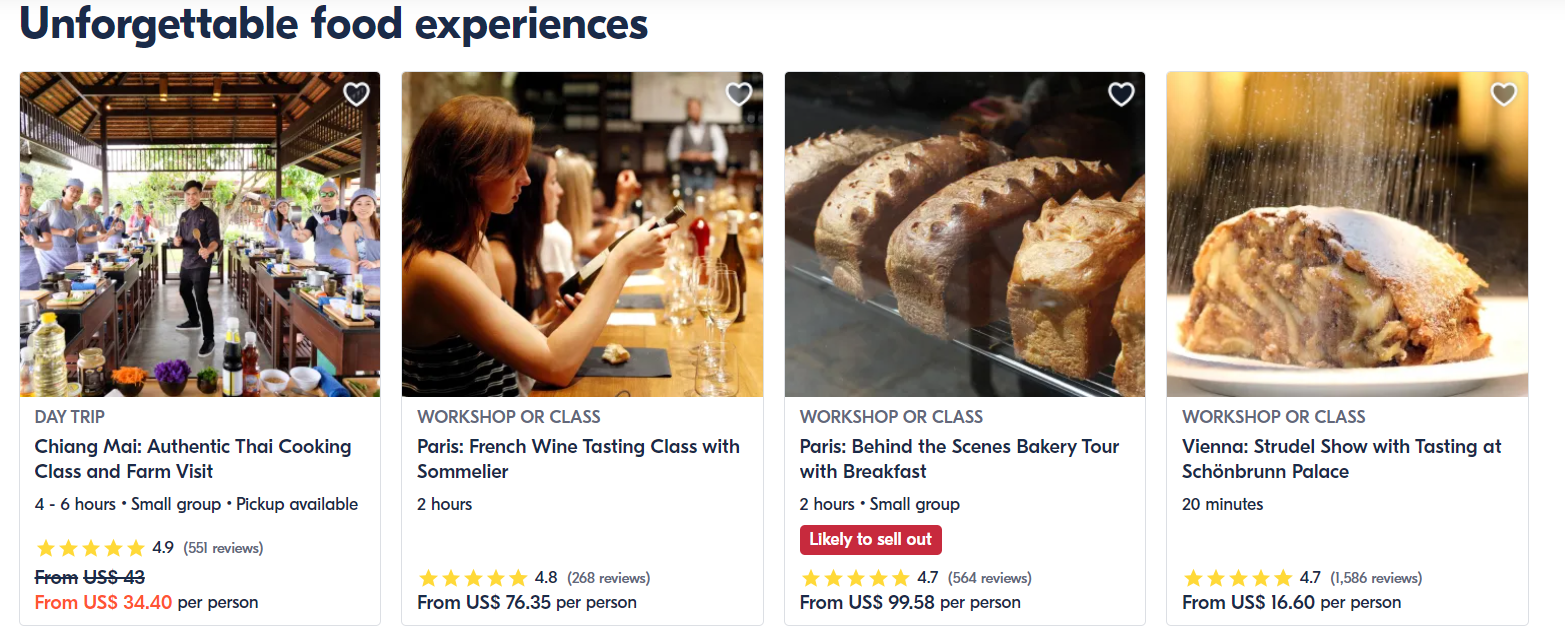Open Paris French Wine Tasting Class title
1565x637 pixels.
[x=578, y=459]
